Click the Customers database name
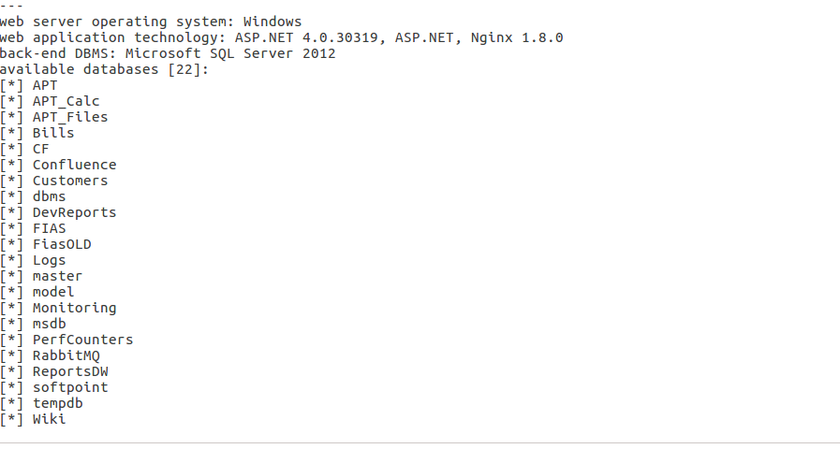 [69, 181]
